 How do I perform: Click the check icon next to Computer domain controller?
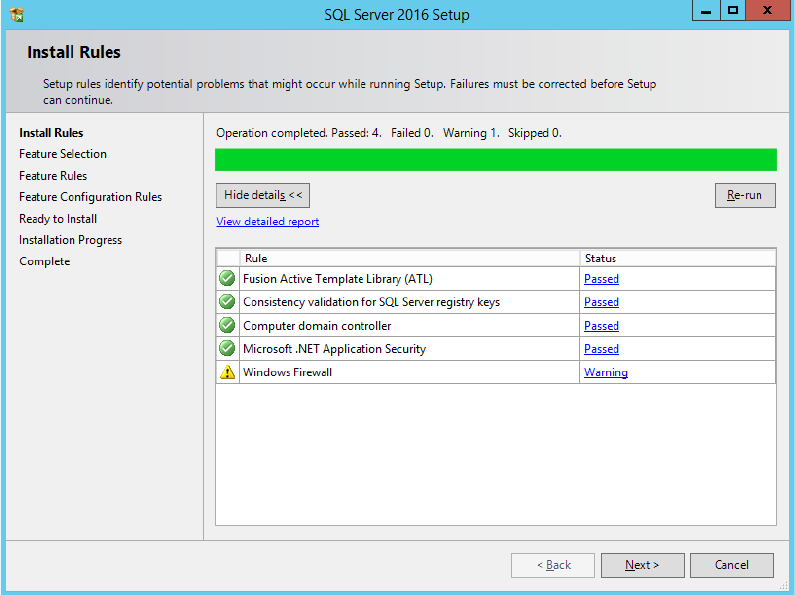(227, 325)
